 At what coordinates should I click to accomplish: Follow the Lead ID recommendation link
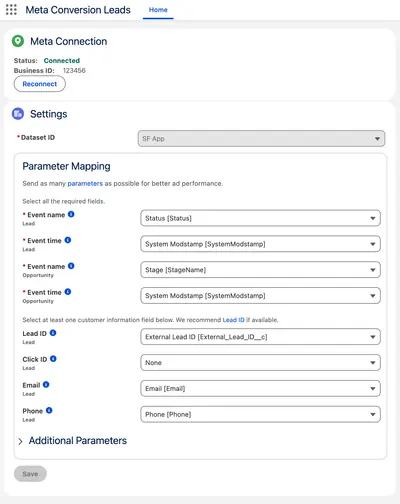(x=233, y=320)
